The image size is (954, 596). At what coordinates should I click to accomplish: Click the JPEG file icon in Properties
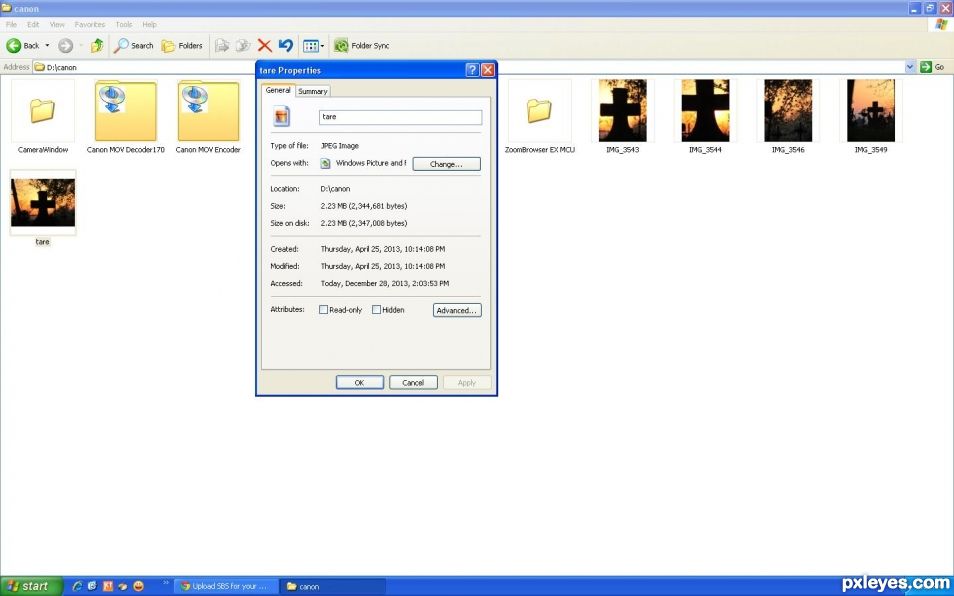pyautogui.click(x=282, y=116)
